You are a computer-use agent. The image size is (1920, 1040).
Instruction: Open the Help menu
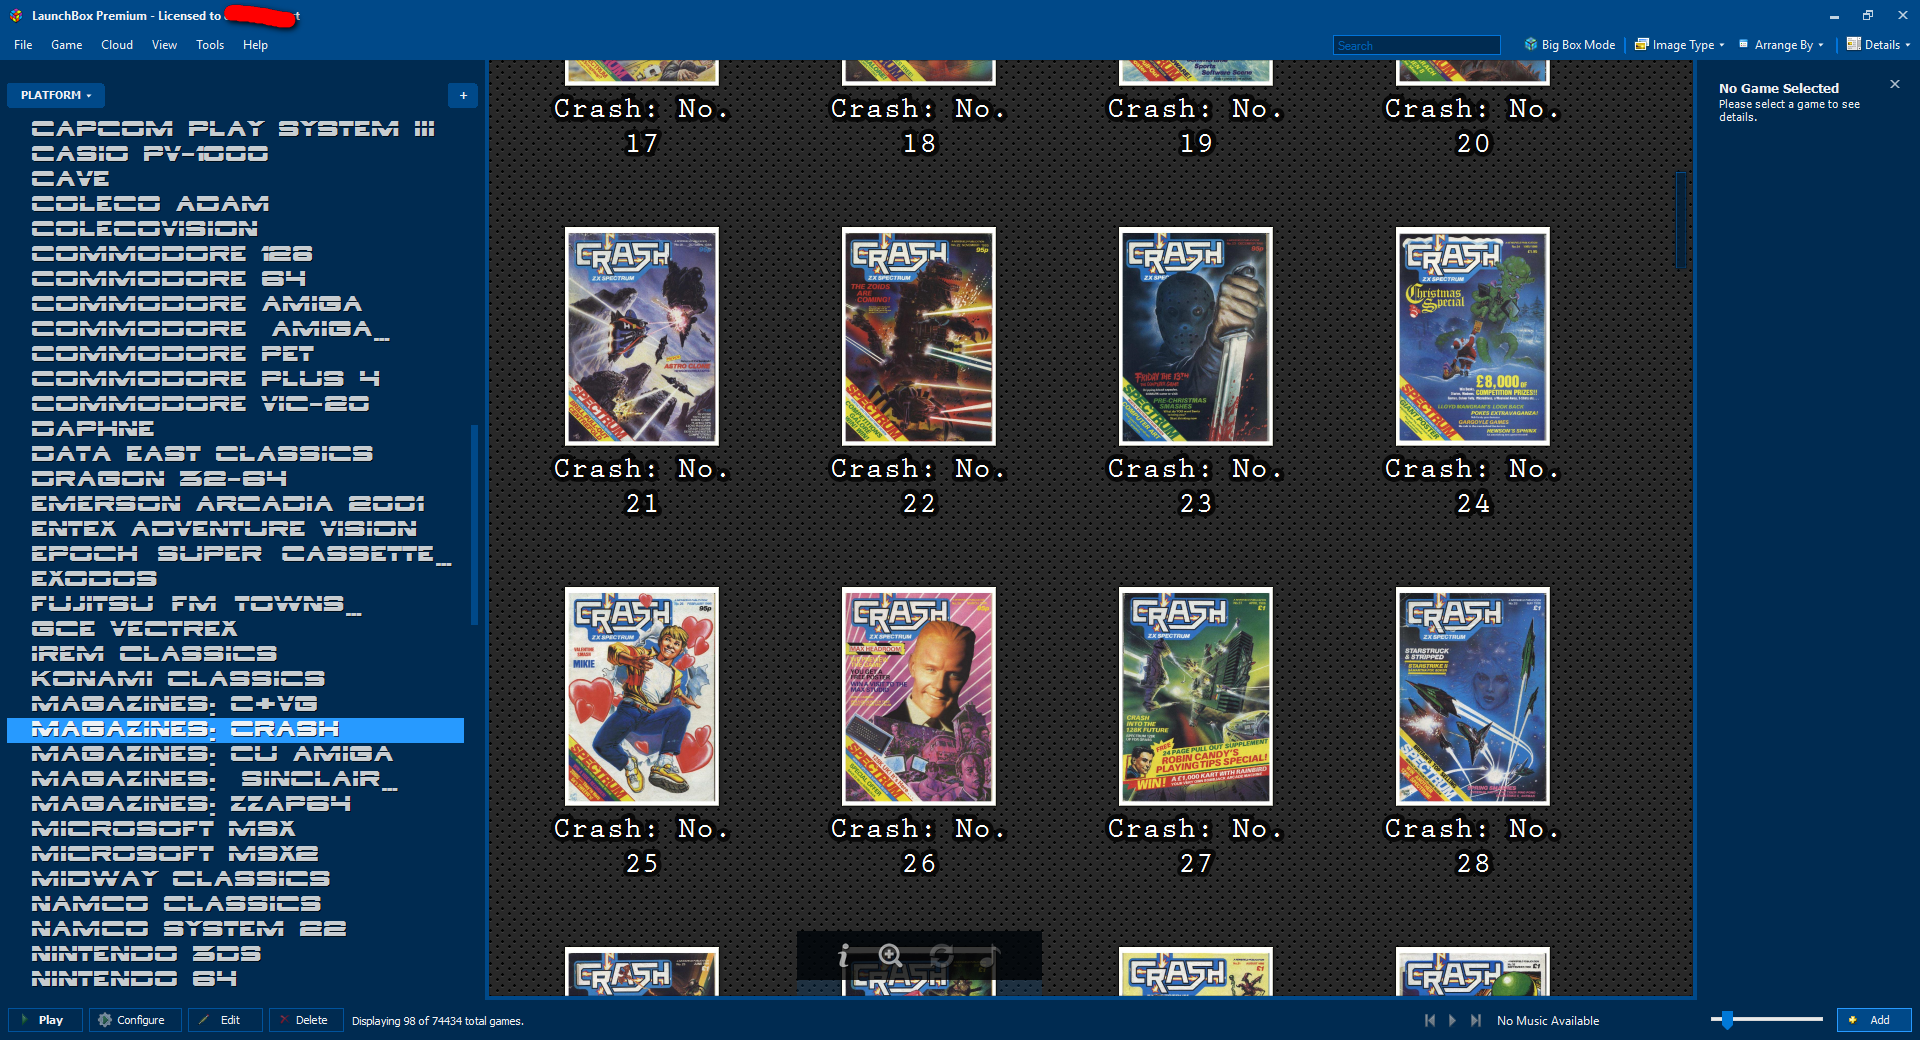(x=255, y=45)
